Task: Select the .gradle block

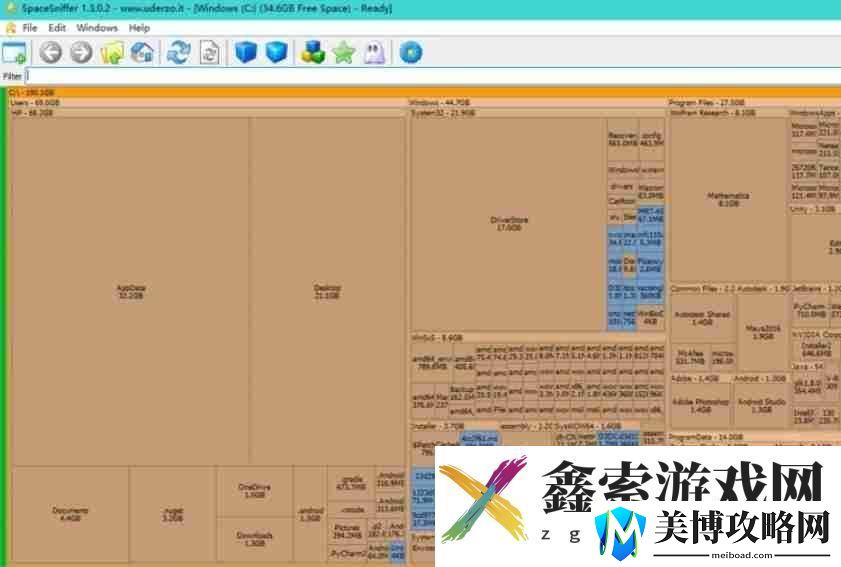Action: 351,483
